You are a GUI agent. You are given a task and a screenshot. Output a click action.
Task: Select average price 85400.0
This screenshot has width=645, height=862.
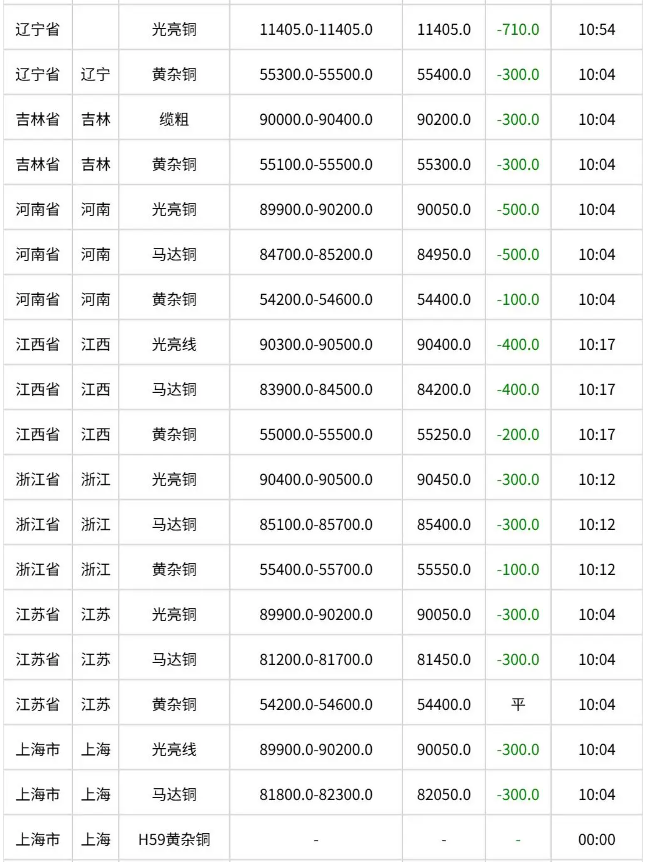click(x=444, y=525)
